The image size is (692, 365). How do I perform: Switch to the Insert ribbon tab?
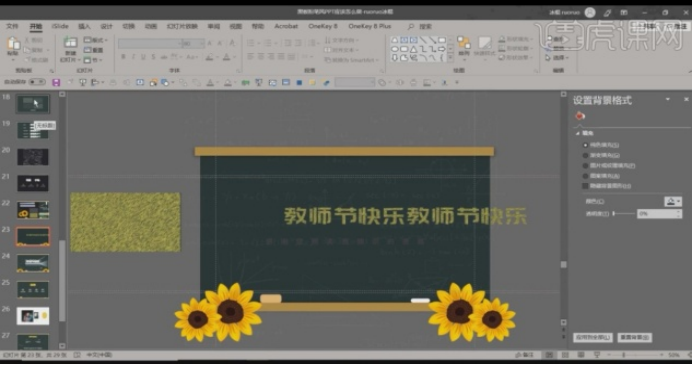pos(84,26)
